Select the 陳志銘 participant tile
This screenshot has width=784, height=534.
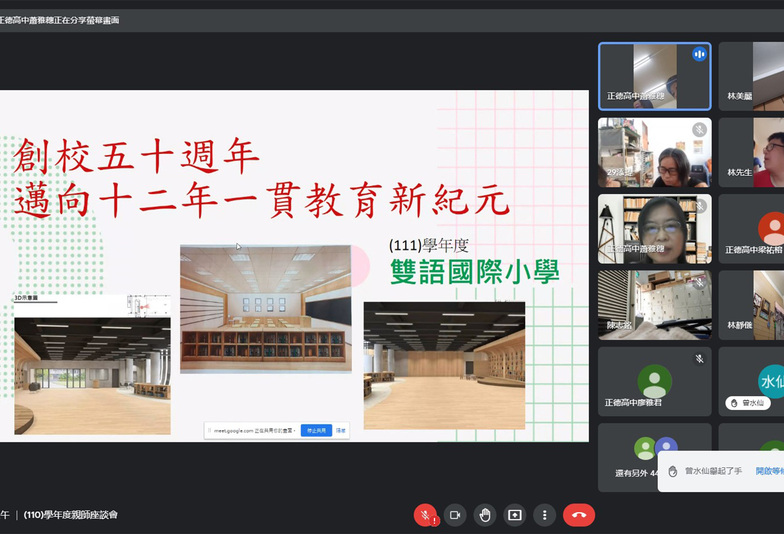click(x=654, y=306)
